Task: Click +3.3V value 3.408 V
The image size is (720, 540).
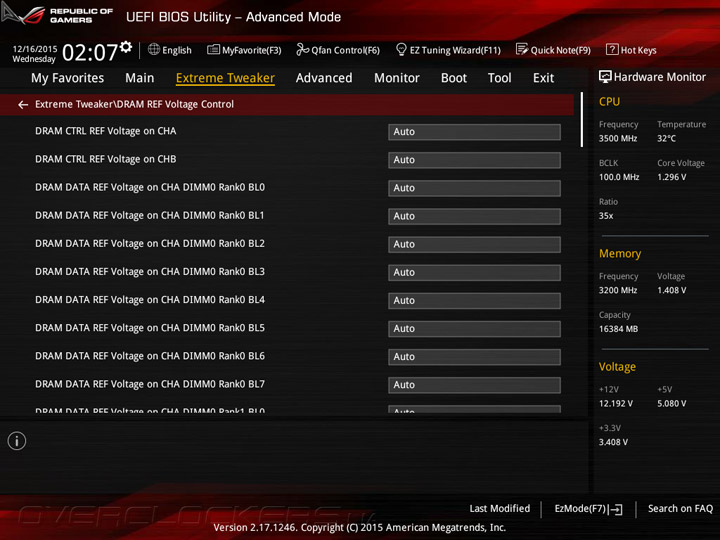Action: (613, 442)
